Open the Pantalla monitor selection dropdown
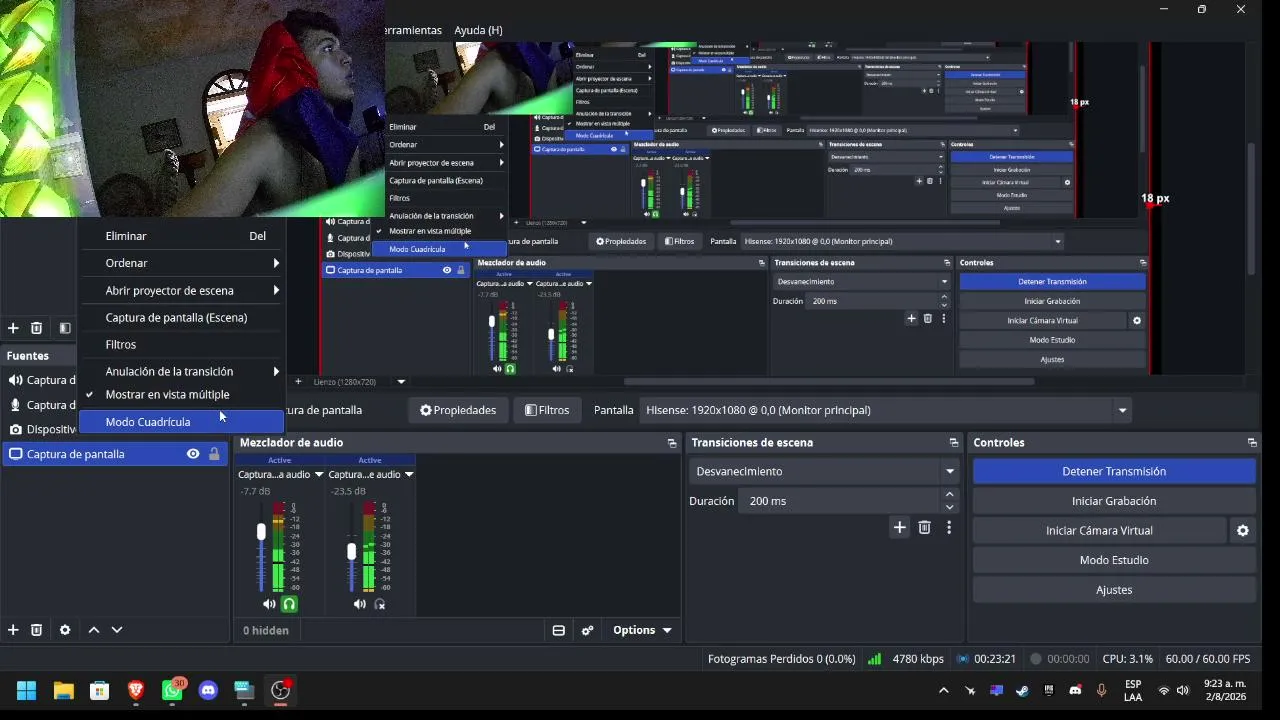This screenshot has width=1280, height=720. point(886,410)
